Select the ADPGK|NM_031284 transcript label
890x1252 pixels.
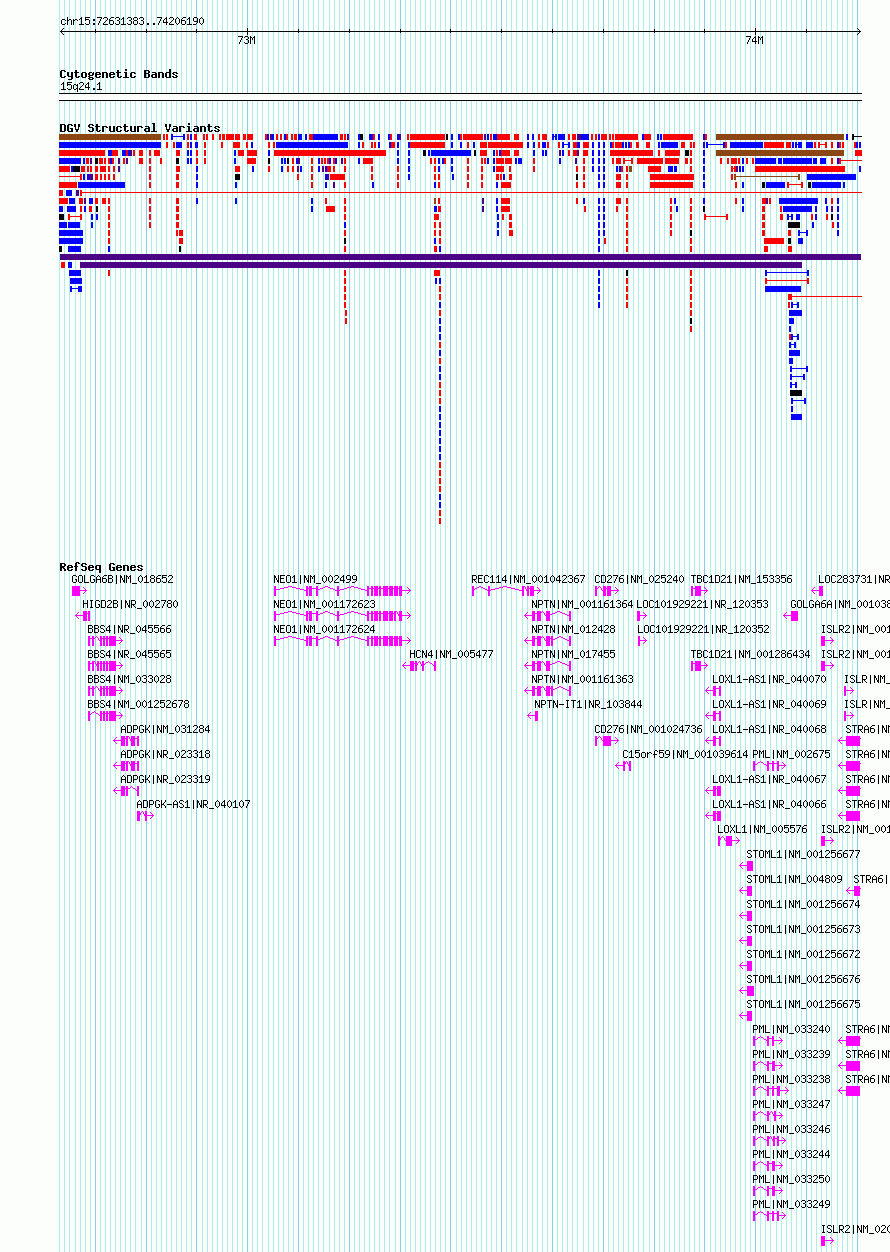coord(165,729)
